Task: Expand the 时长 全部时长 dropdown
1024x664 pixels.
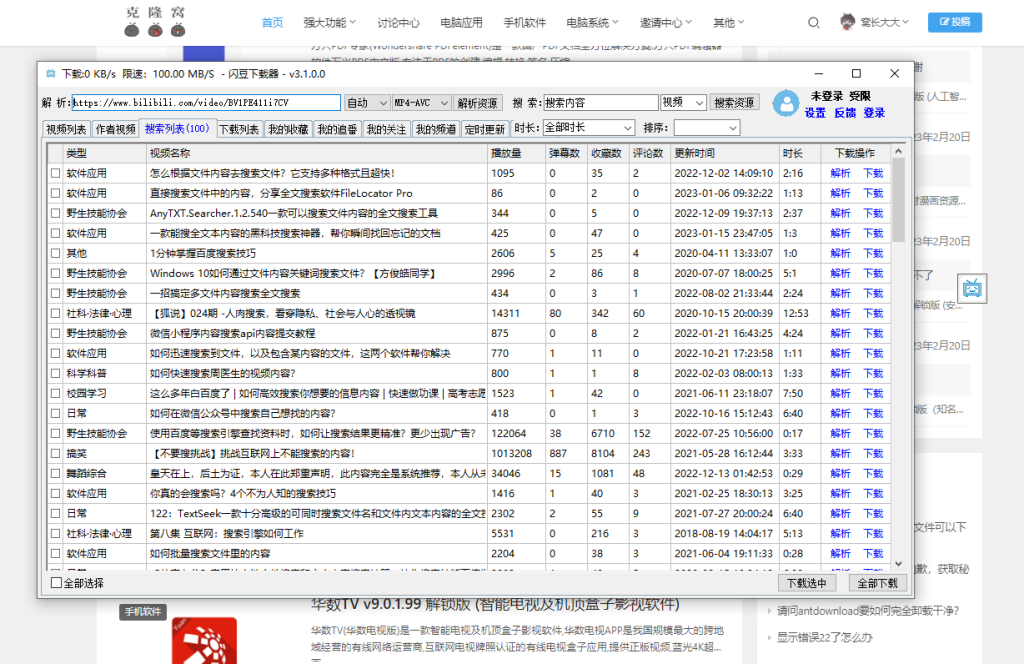Action: (588, 128)
